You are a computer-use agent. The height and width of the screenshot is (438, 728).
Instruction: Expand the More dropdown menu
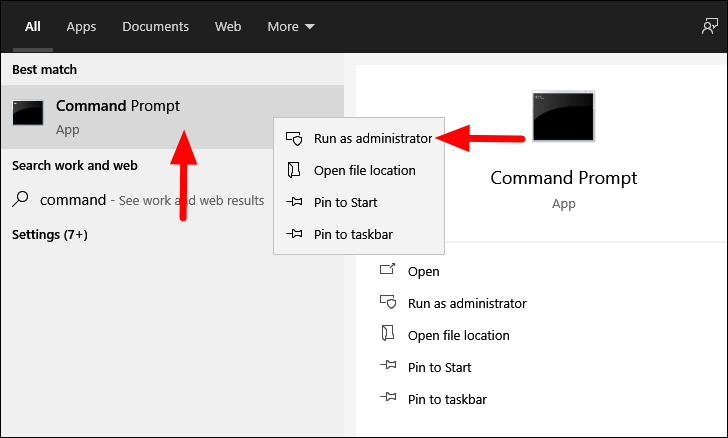tap(291, 26)
